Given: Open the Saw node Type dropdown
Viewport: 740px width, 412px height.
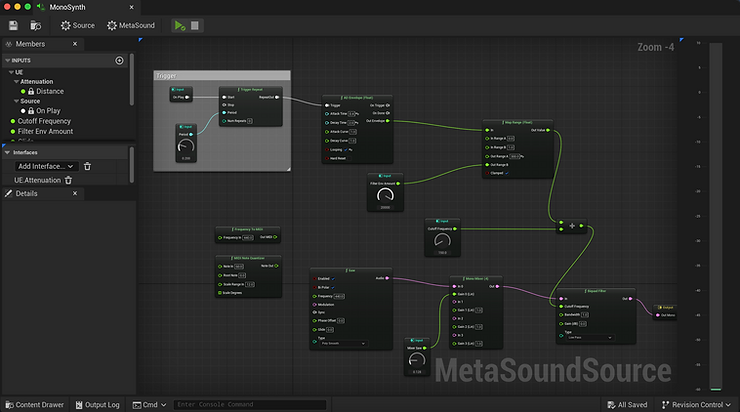Looking at the screenshot, I should coord(343,344).
